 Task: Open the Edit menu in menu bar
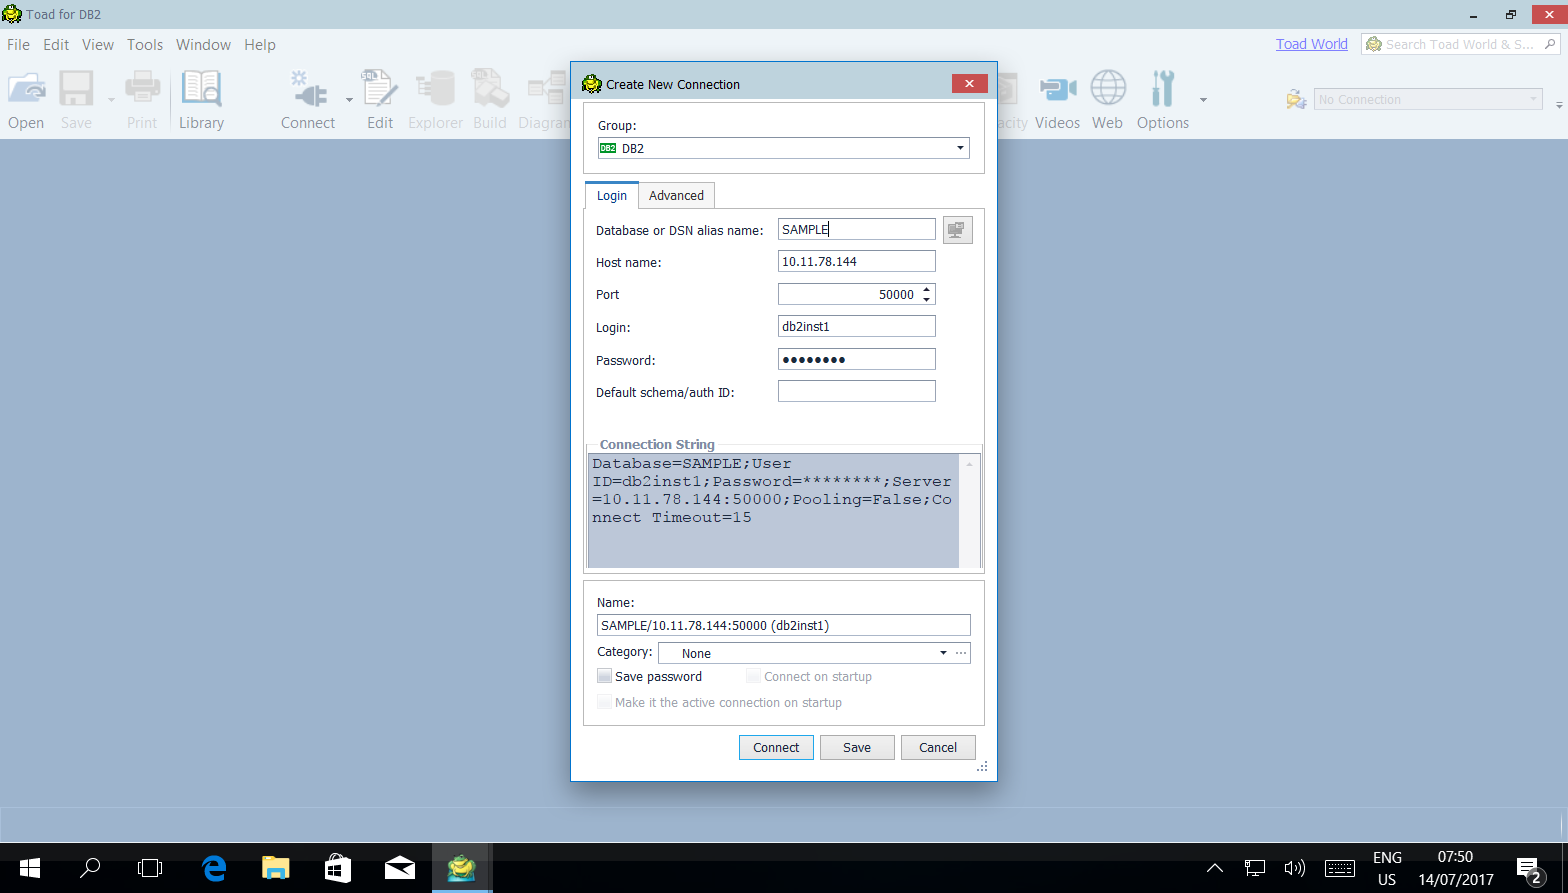(56, 44)
